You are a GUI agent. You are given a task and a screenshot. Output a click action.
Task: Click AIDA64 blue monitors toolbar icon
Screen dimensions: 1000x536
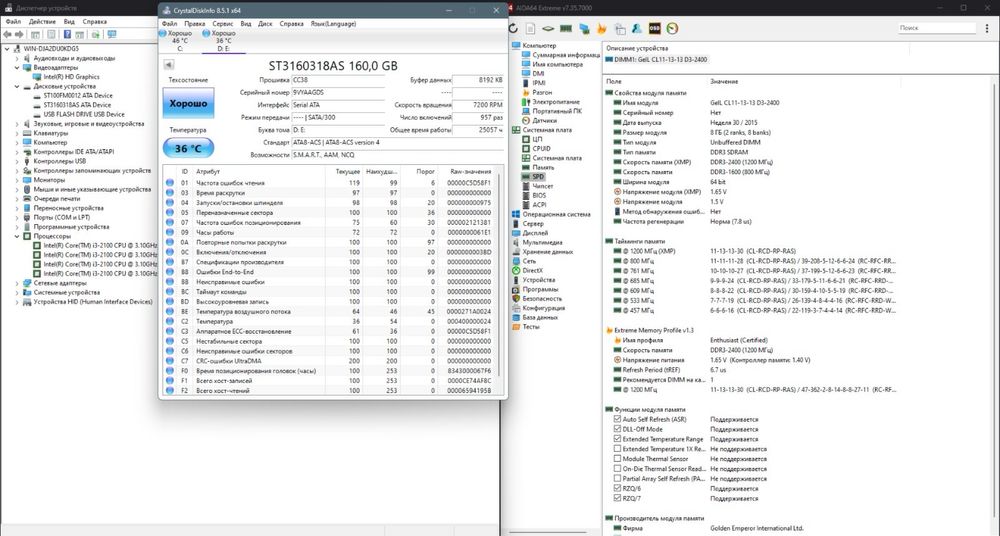(x=584, y=28)
